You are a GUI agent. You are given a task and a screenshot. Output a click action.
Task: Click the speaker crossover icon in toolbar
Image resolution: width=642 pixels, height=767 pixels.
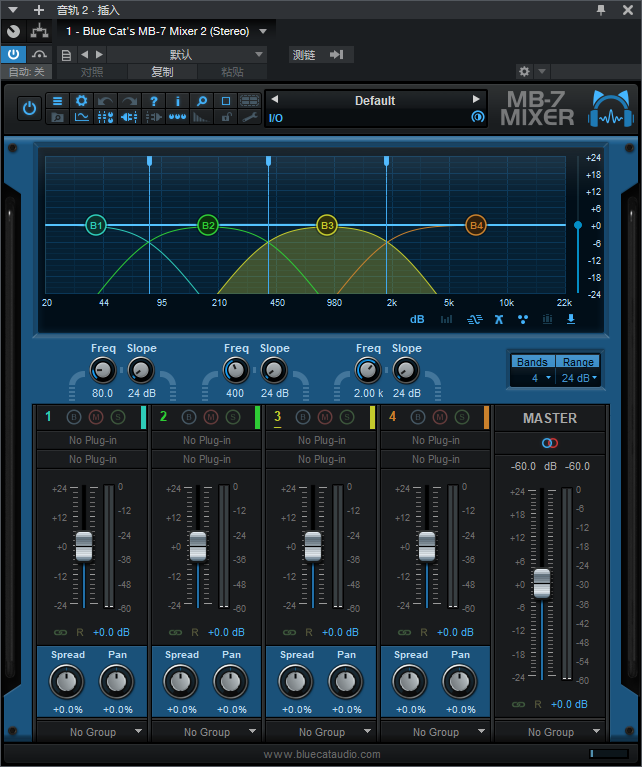(129, 117)
